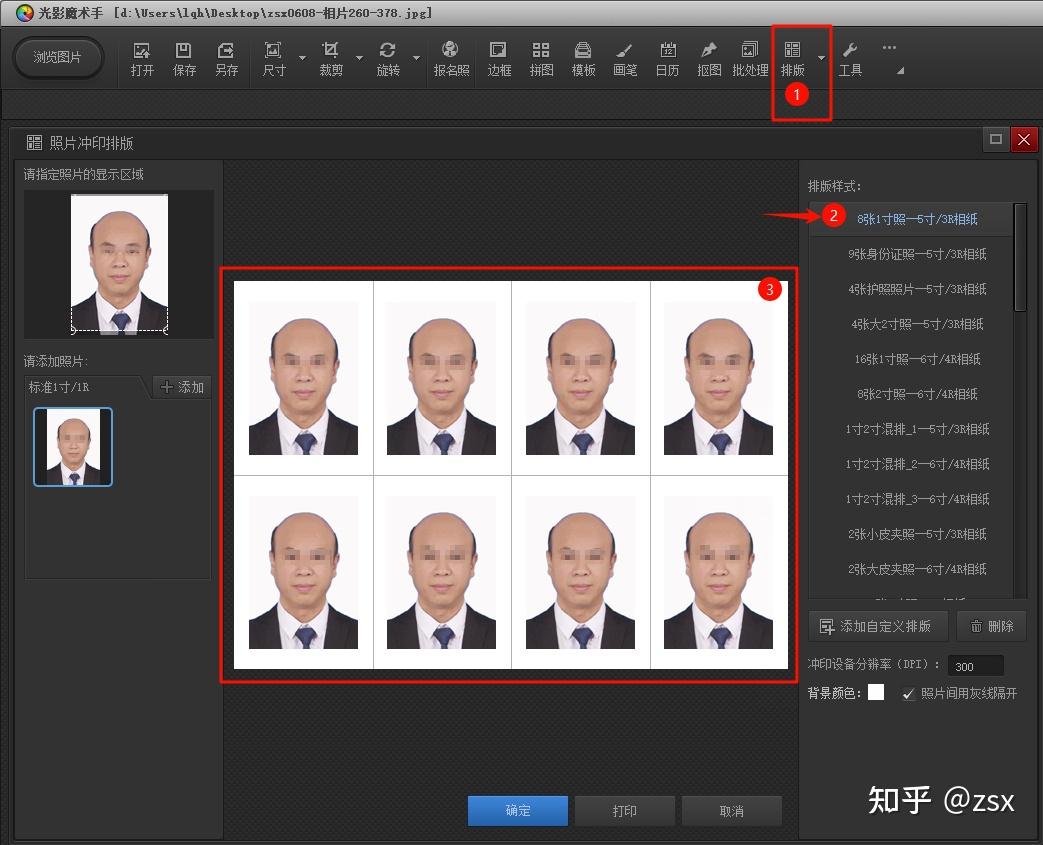1043x845 pixels.
Task: Open the 排版 layout tool
Action: tap(792, 59)
